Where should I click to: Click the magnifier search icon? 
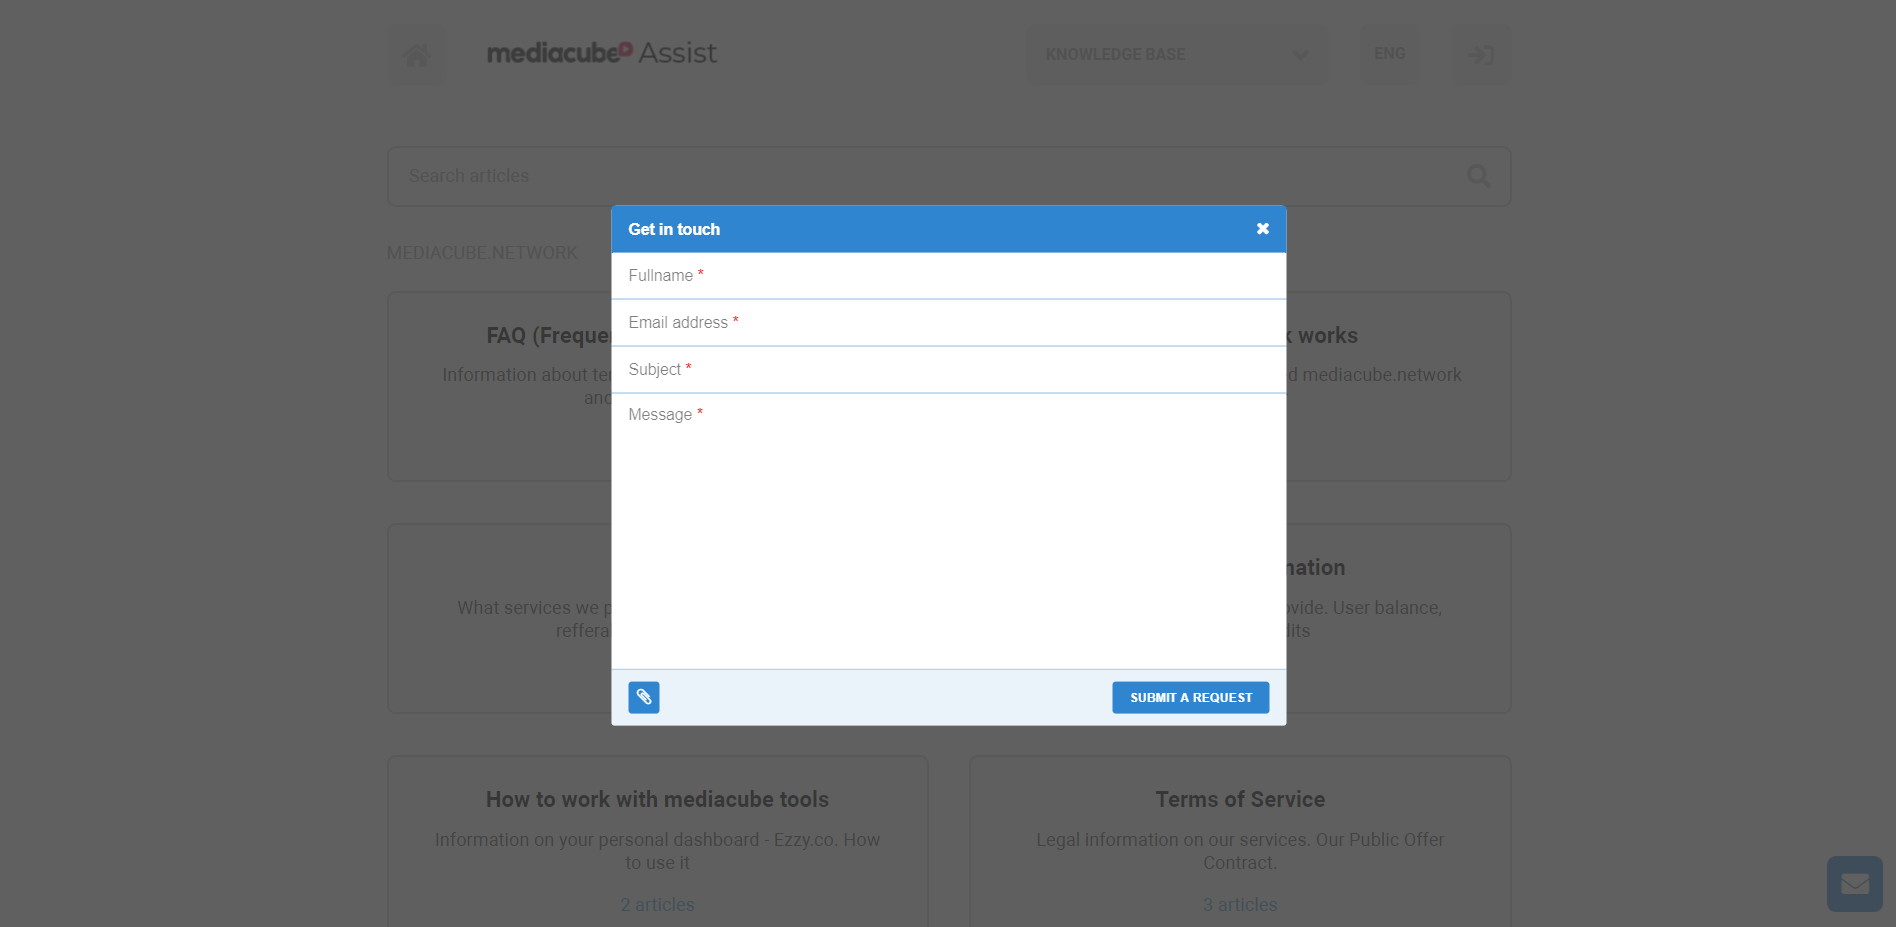pos(1478,176)
